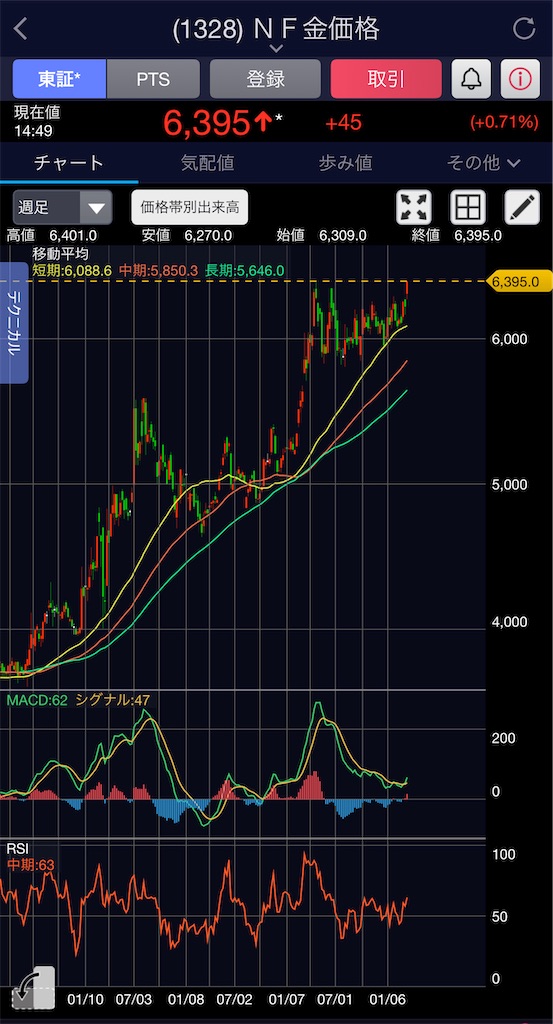Viewport: 553px width, 1024px height.
Task: Open price alert bell settings
Action: tap(471, 79)
